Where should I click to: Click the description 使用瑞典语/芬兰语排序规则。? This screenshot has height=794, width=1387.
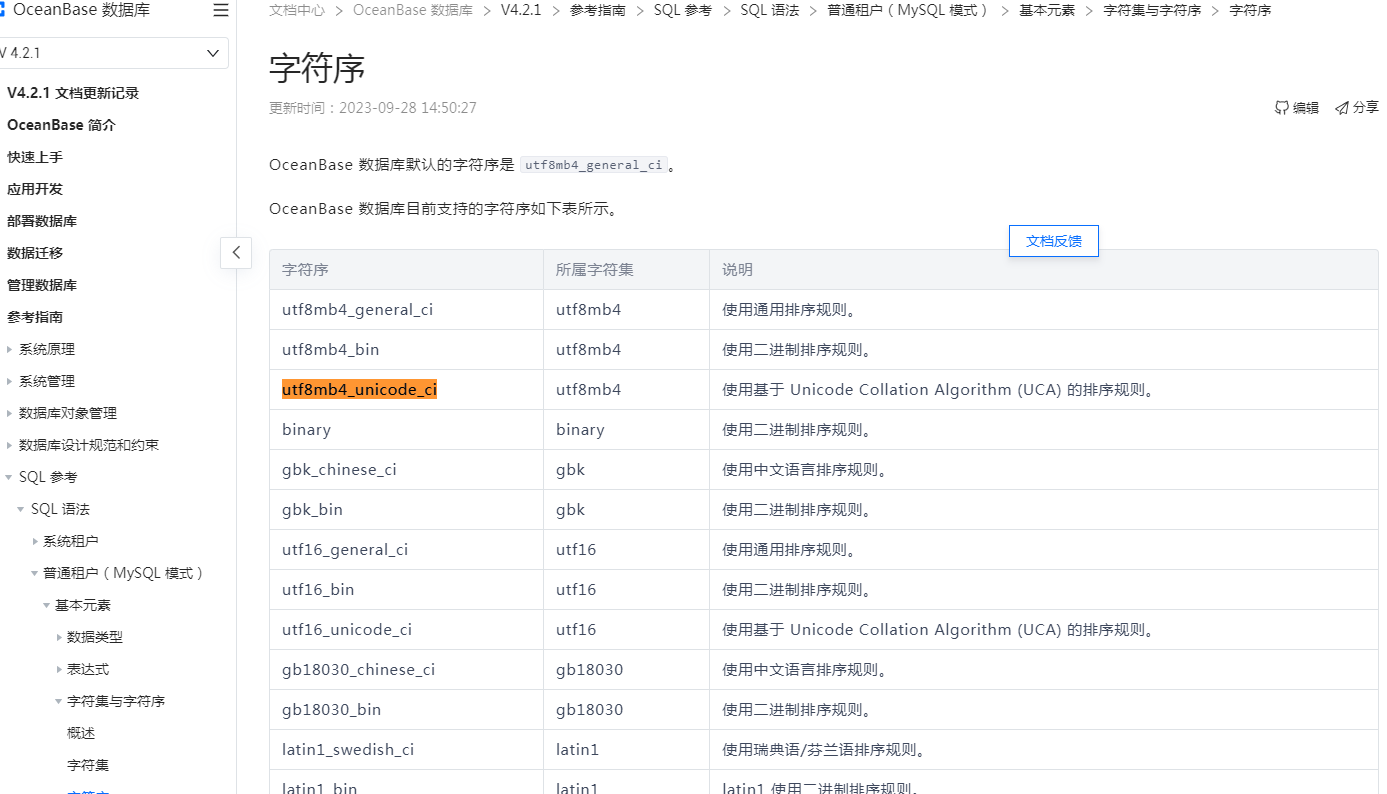point(825,750)
